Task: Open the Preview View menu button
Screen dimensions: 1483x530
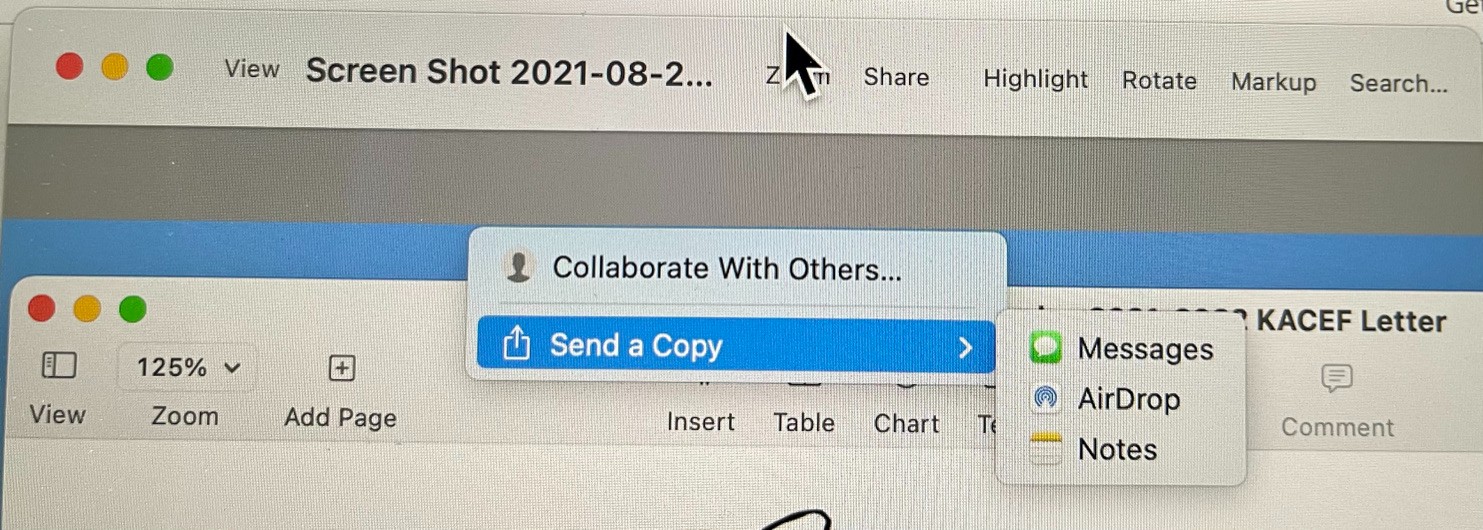Action: tap(252, 69)
